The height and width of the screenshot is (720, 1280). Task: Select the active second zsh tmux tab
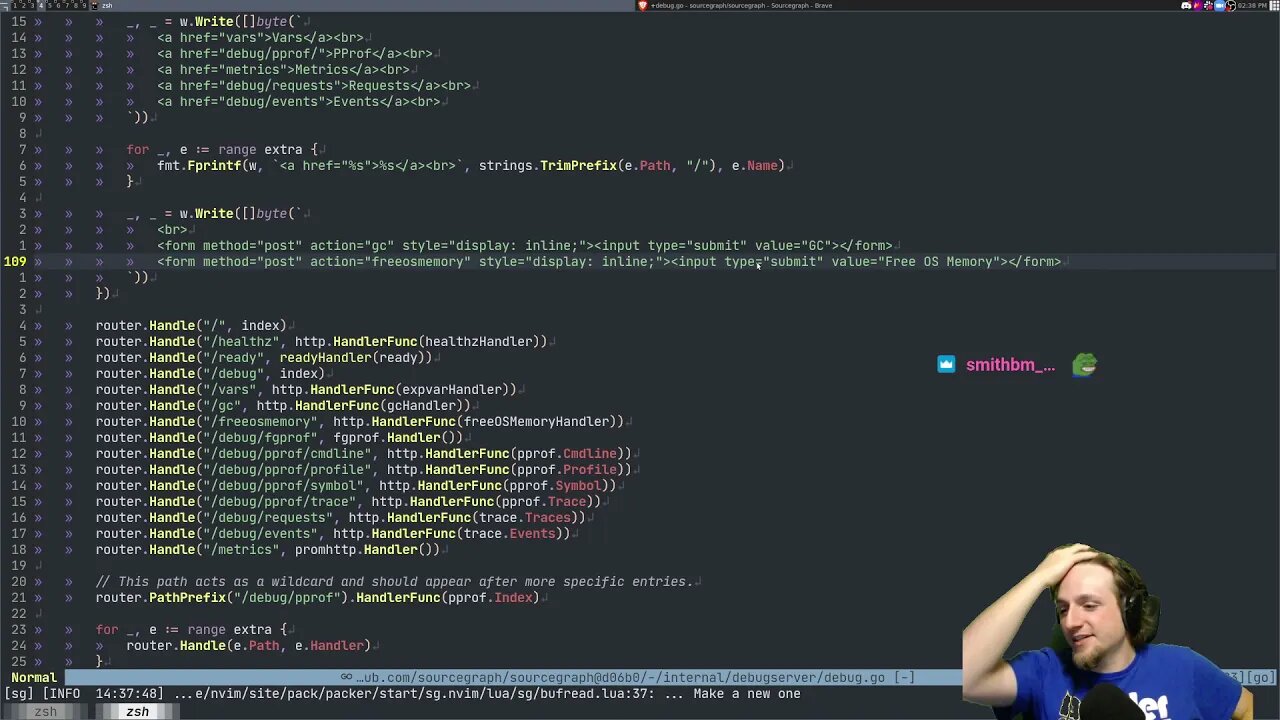pos(137,712)
